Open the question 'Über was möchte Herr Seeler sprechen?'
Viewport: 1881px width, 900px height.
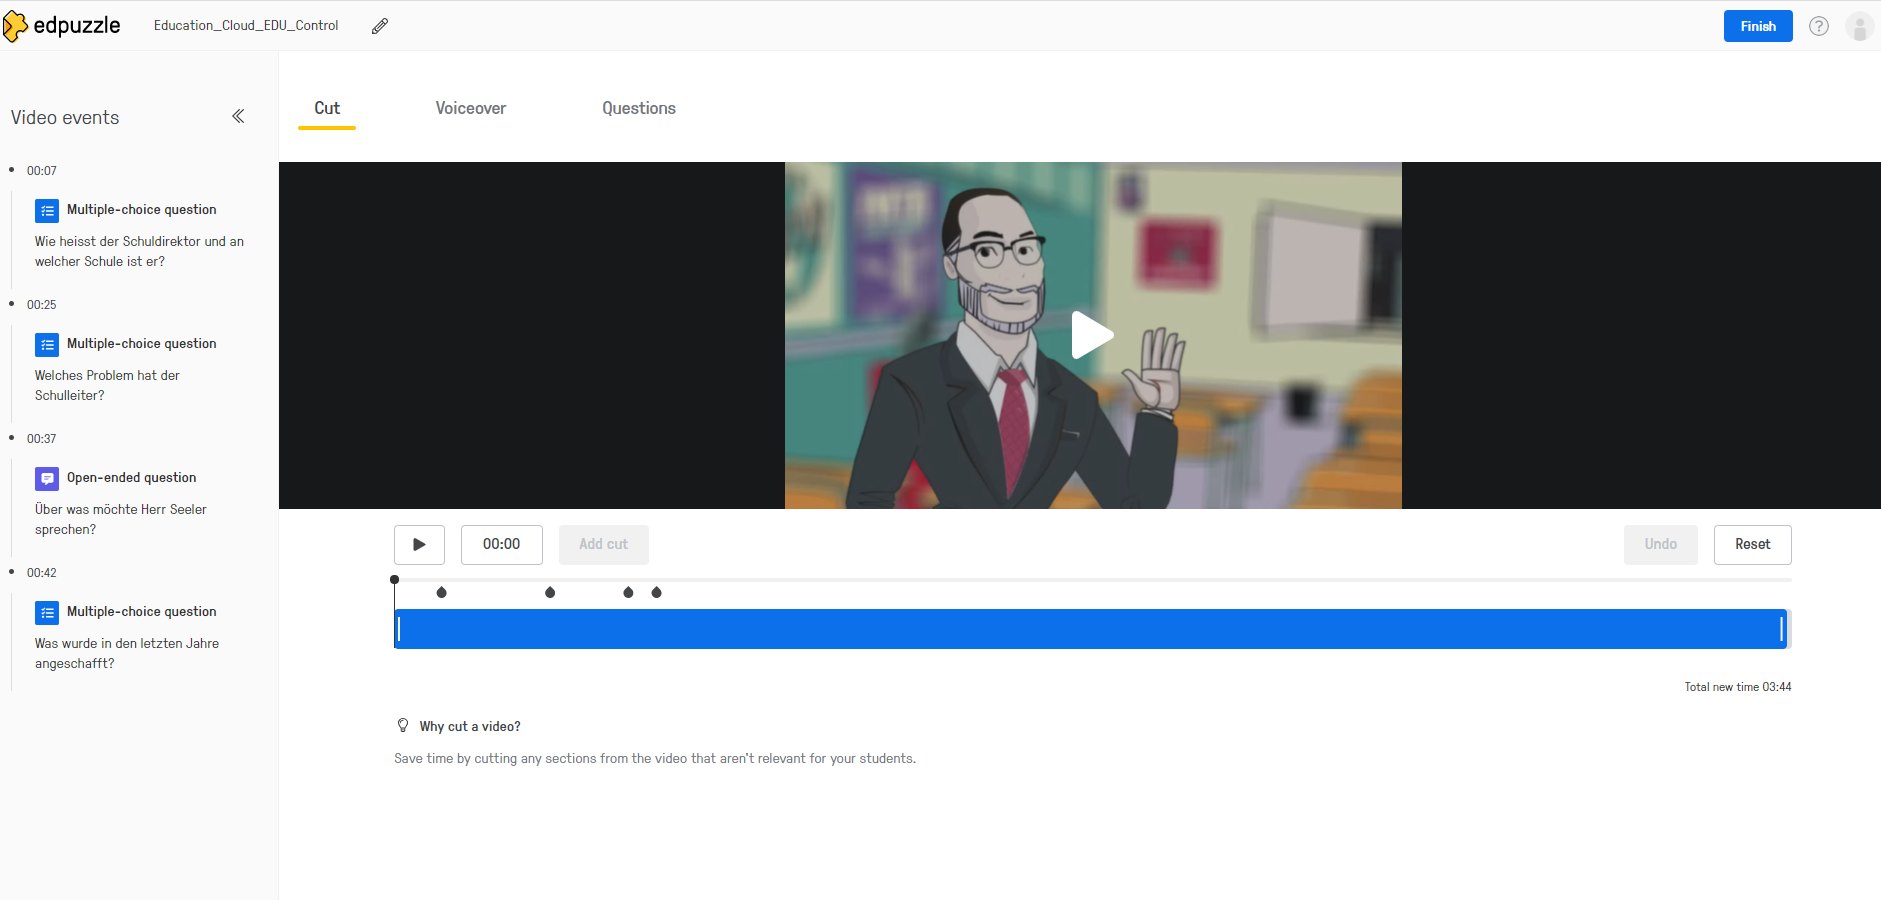[121, 519]
